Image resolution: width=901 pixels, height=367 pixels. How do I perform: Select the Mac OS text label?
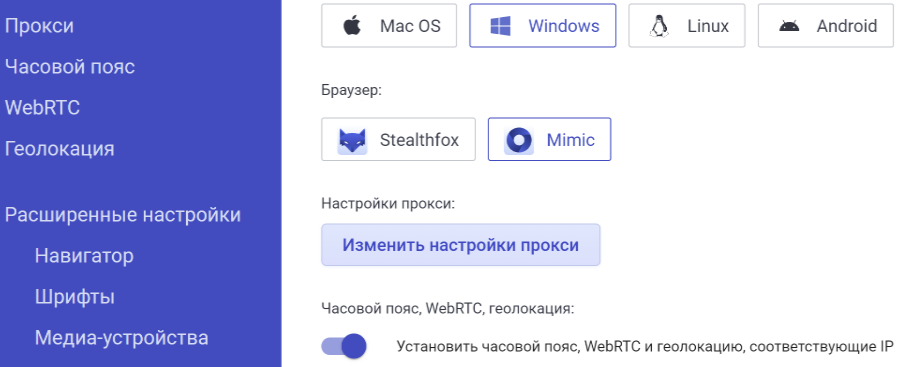[410, 26]
